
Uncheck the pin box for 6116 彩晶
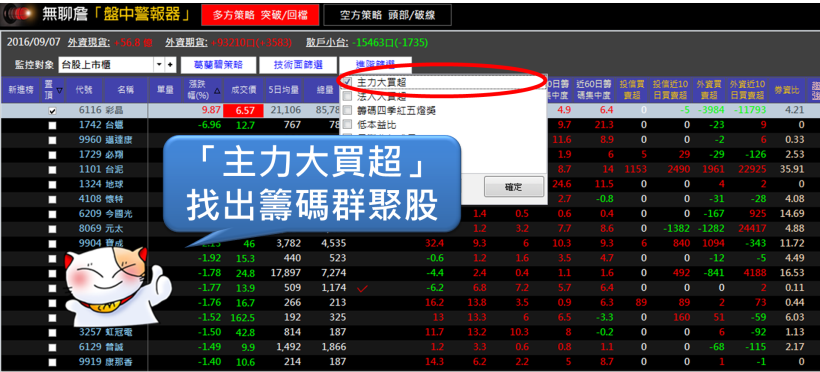coord(52,111)
